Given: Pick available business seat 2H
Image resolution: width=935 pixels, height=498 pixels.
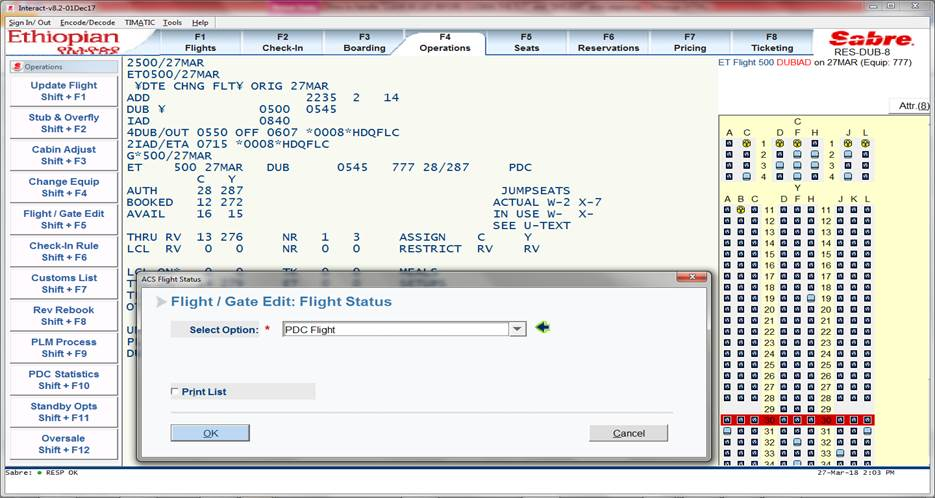Looking at the screenshot, I should click(815, 154).
